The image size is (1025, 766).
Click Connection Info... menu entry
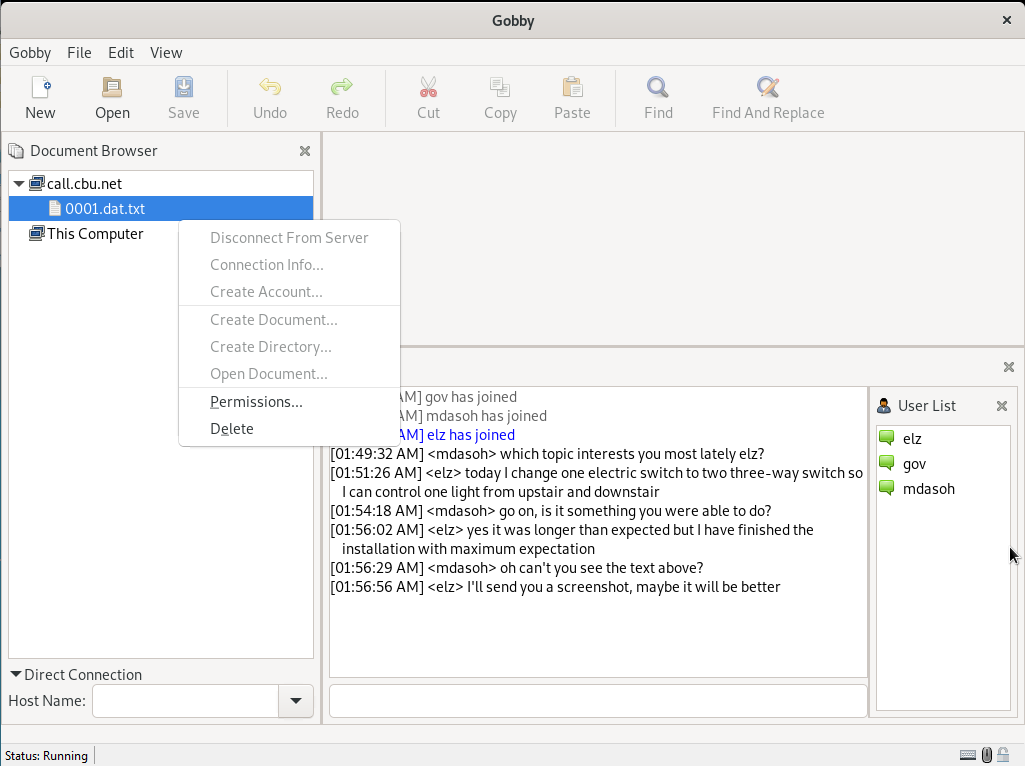(x=289, y=265)
